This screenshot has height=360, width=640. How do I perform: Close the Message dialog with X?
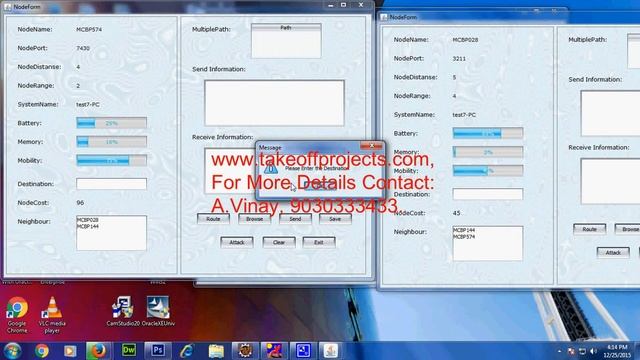click(x=371, y=146)
